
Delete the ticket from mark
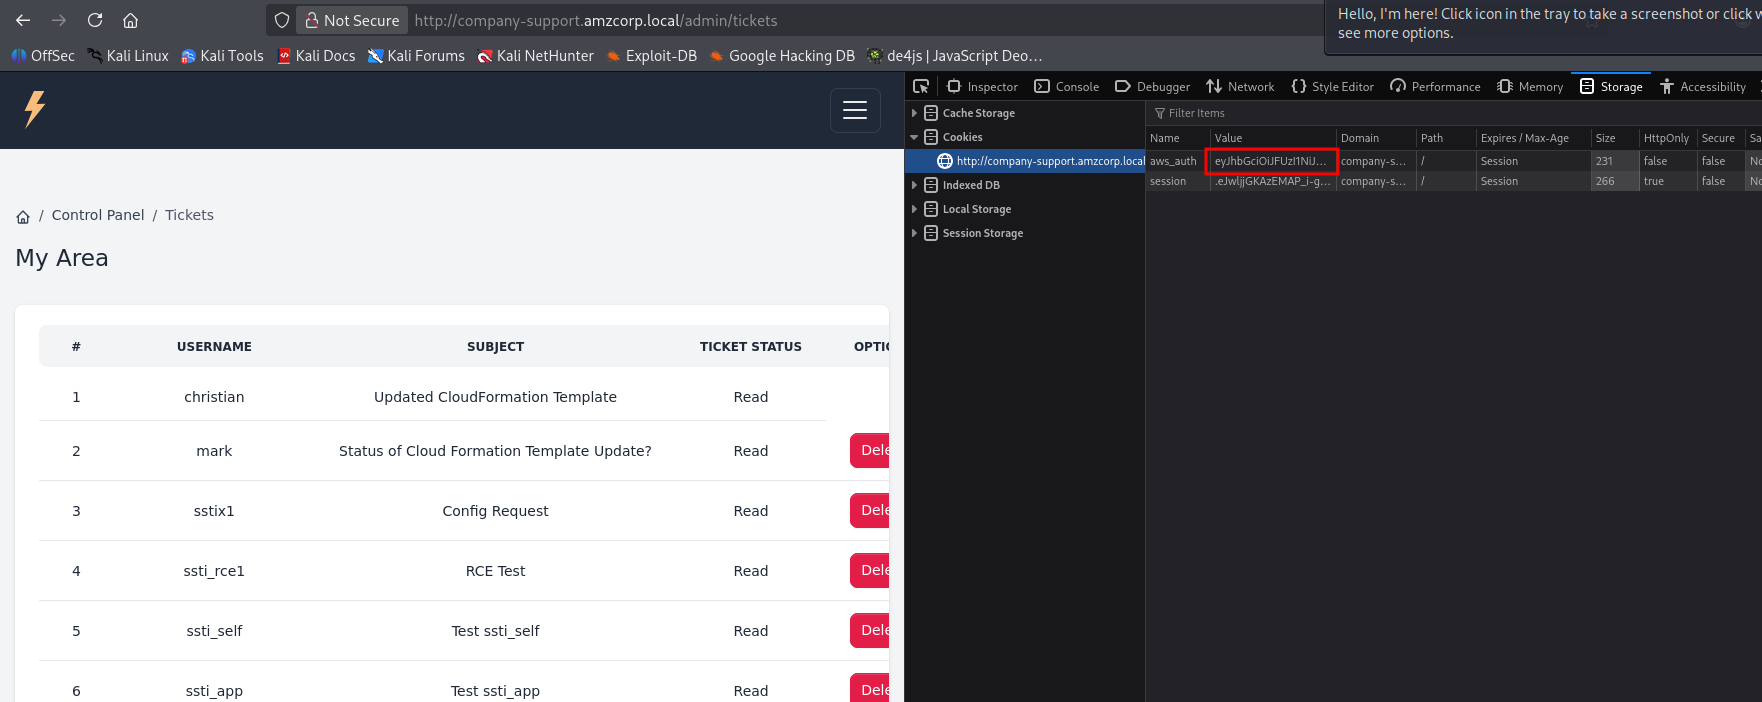pyautogui.click(x=870, y=450)
